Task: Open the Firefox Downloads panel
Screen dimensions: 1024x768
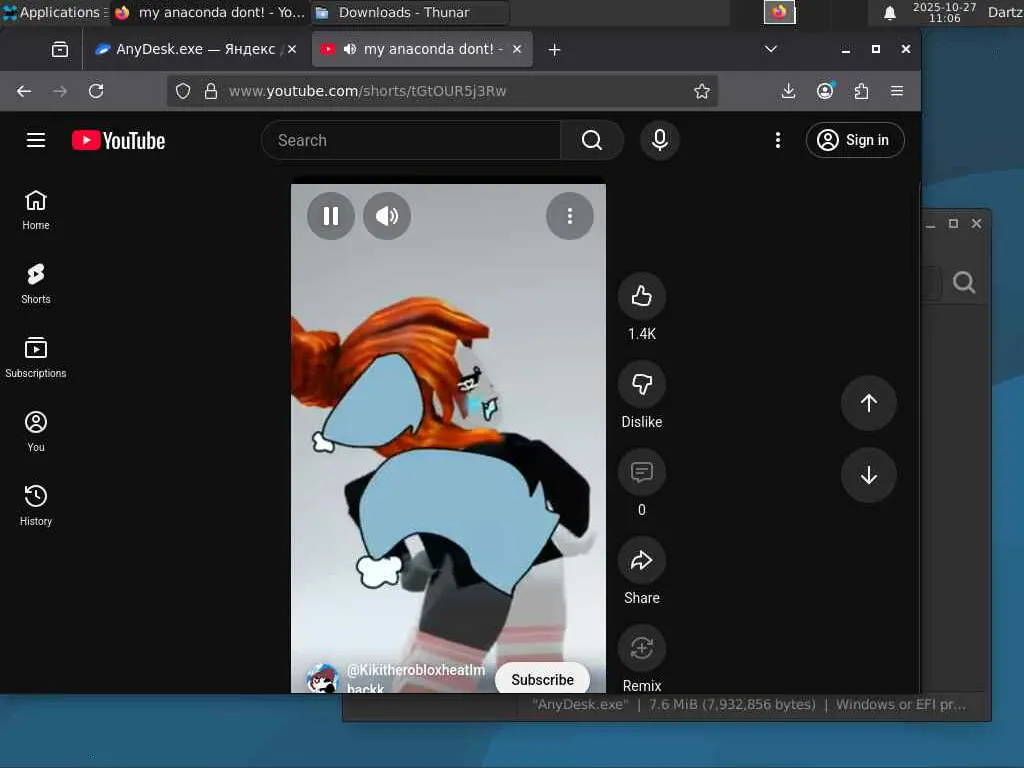Action: [788, 91]
